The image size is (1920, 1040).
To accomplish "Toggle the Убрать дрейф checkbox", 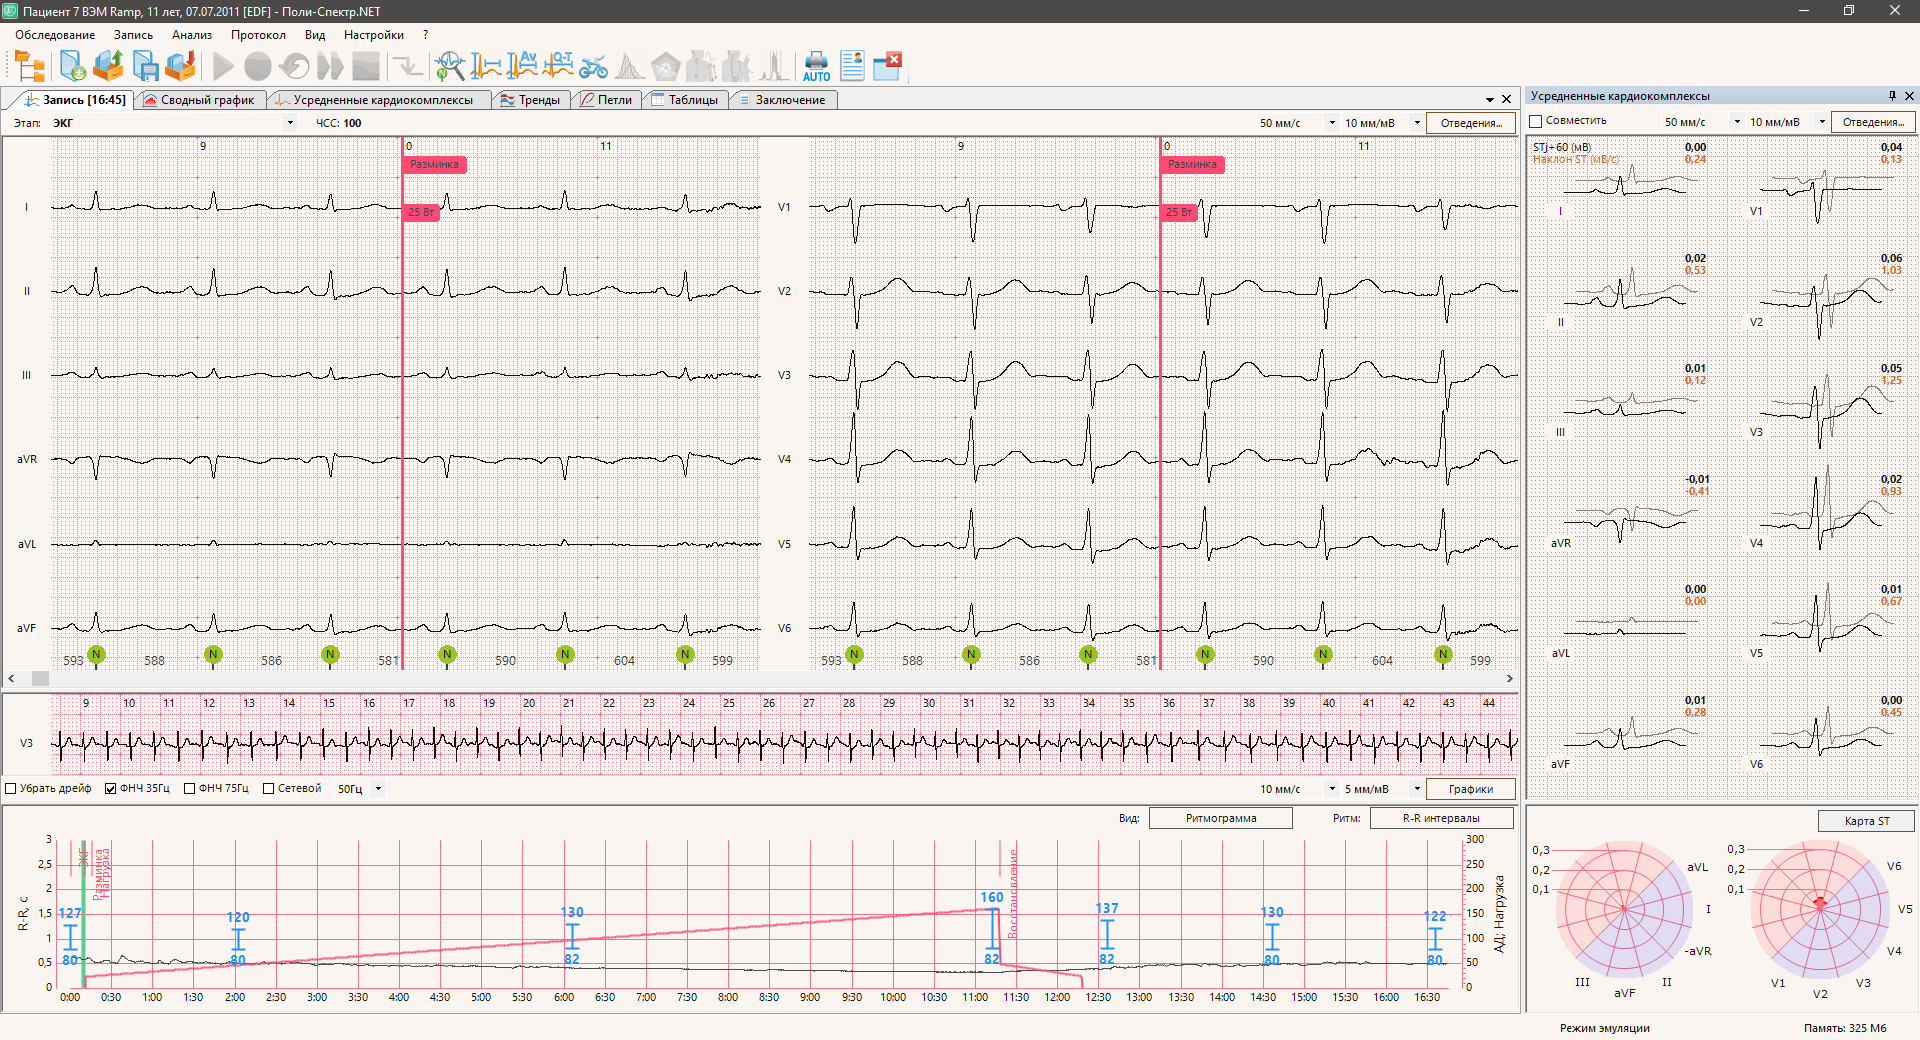I will (11, 789).
